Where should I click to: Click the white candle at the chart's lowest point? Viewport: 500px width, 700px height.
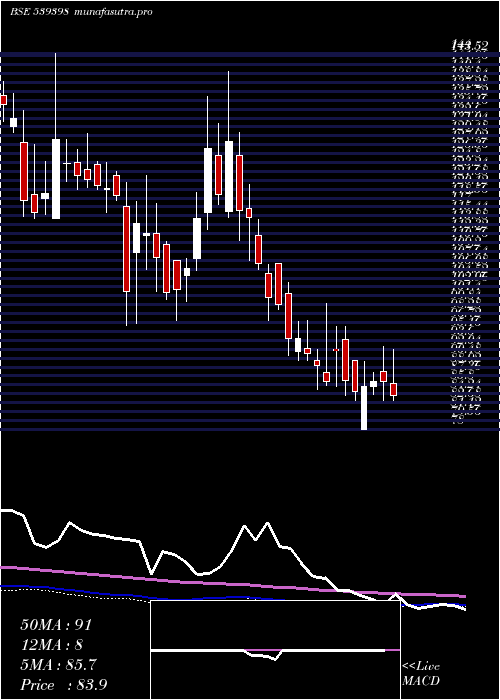coord(364,408)
